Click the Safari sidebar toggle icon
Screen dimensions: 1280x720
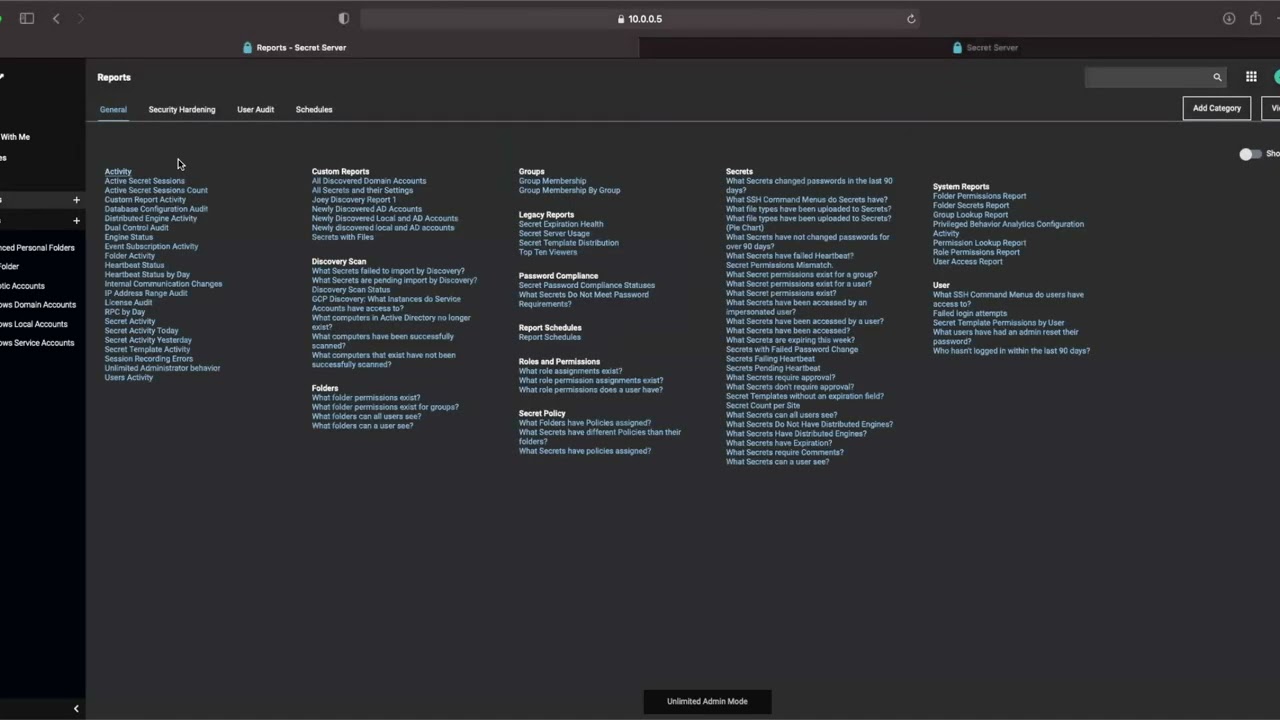(27, 18)
